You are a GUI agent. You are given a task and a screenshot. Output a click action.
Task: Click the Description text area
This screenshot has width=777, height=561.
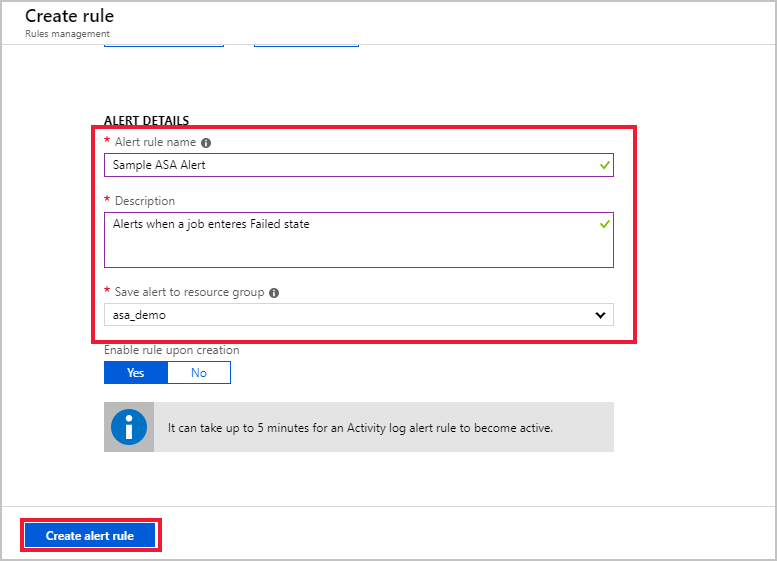(x=359, y=240)
